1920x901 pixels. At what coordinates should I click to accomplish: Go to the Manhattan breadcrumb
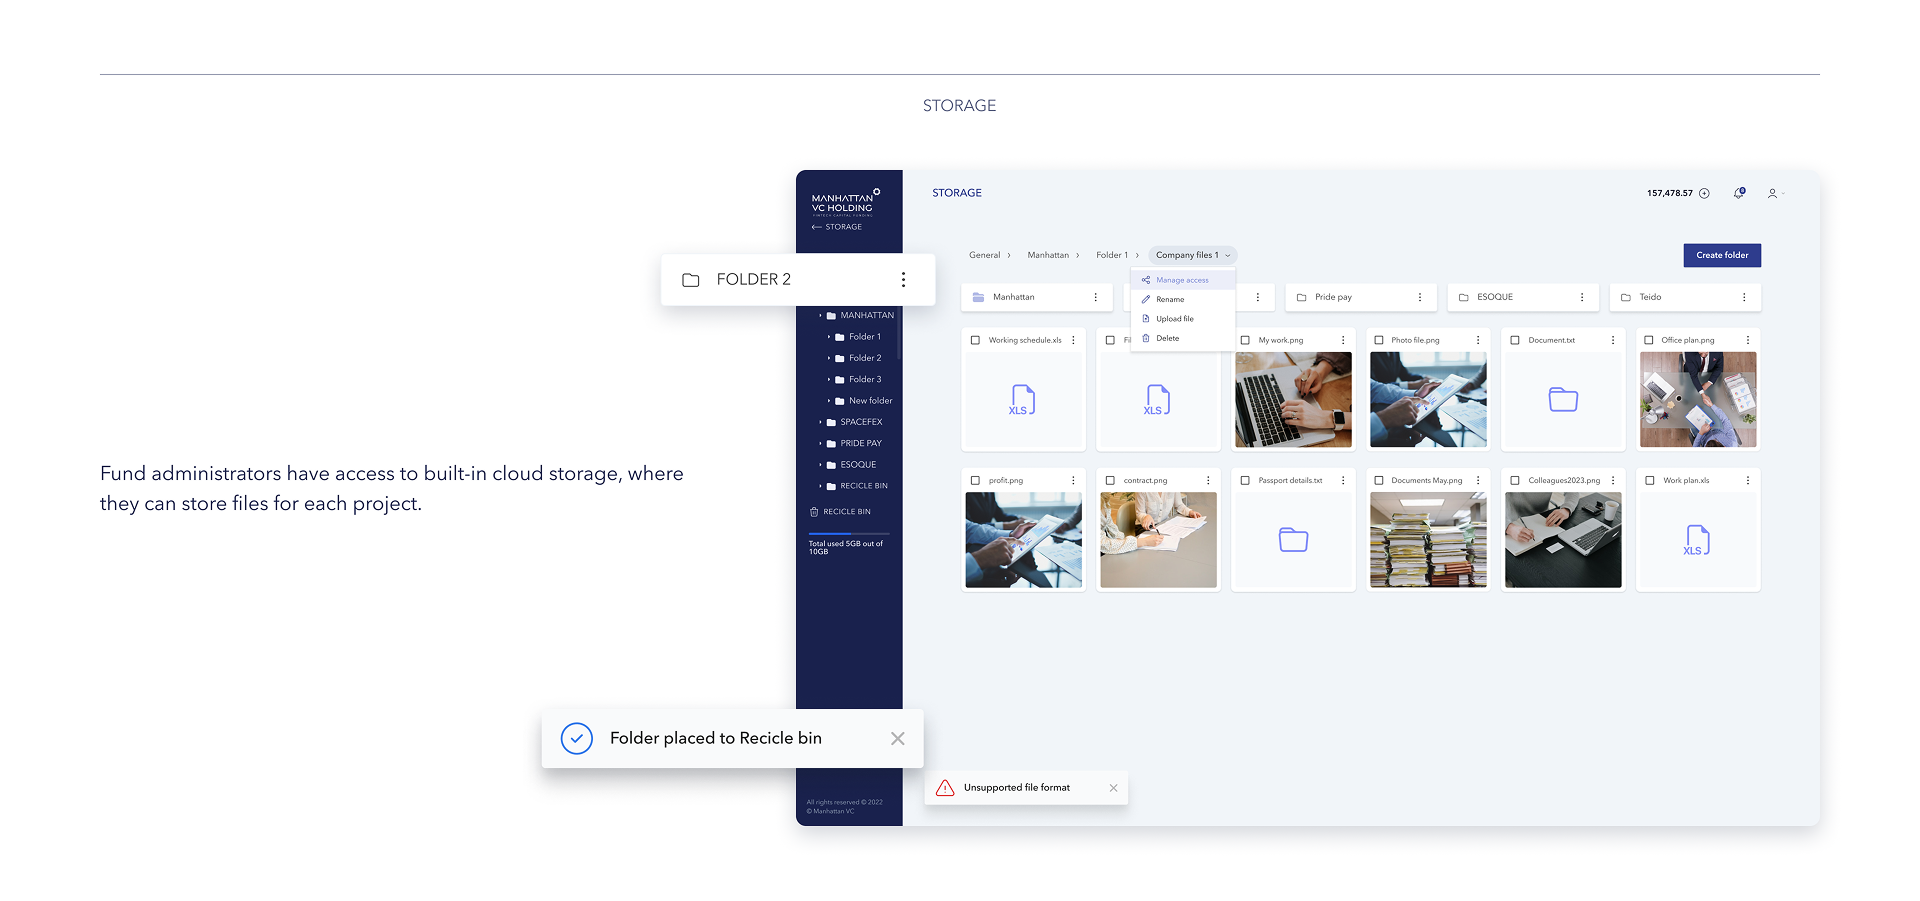[1048, 256]
